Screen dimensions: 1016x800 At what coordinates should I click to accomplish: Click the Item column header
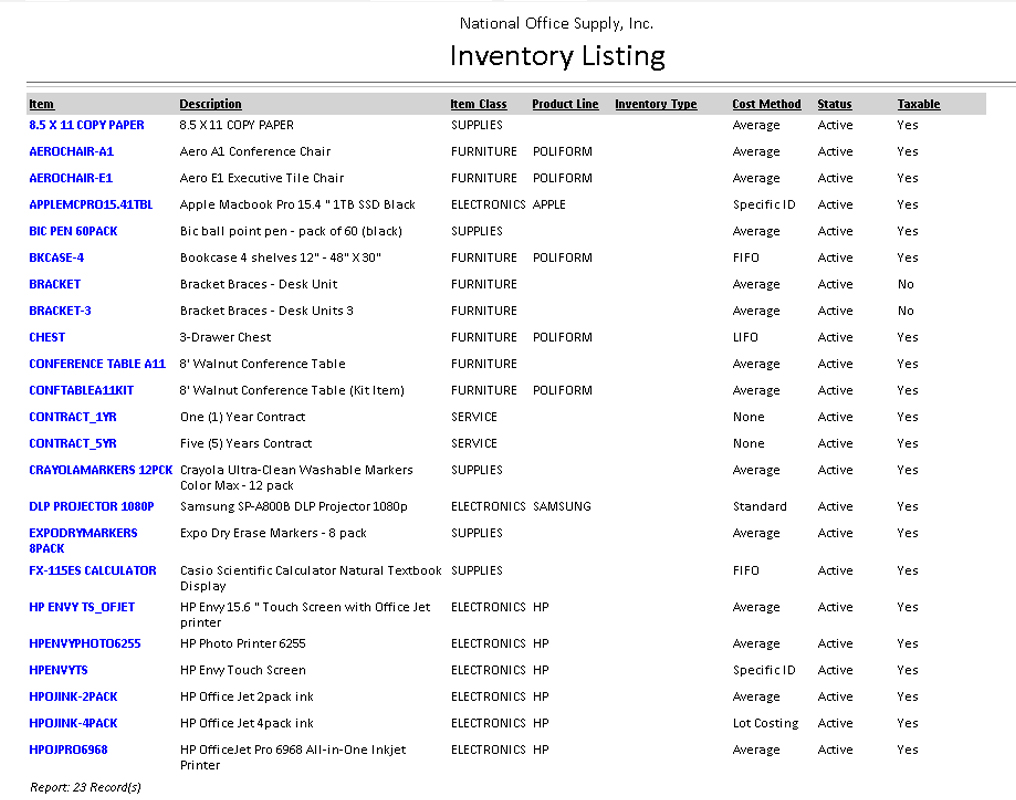click(42, 104)
